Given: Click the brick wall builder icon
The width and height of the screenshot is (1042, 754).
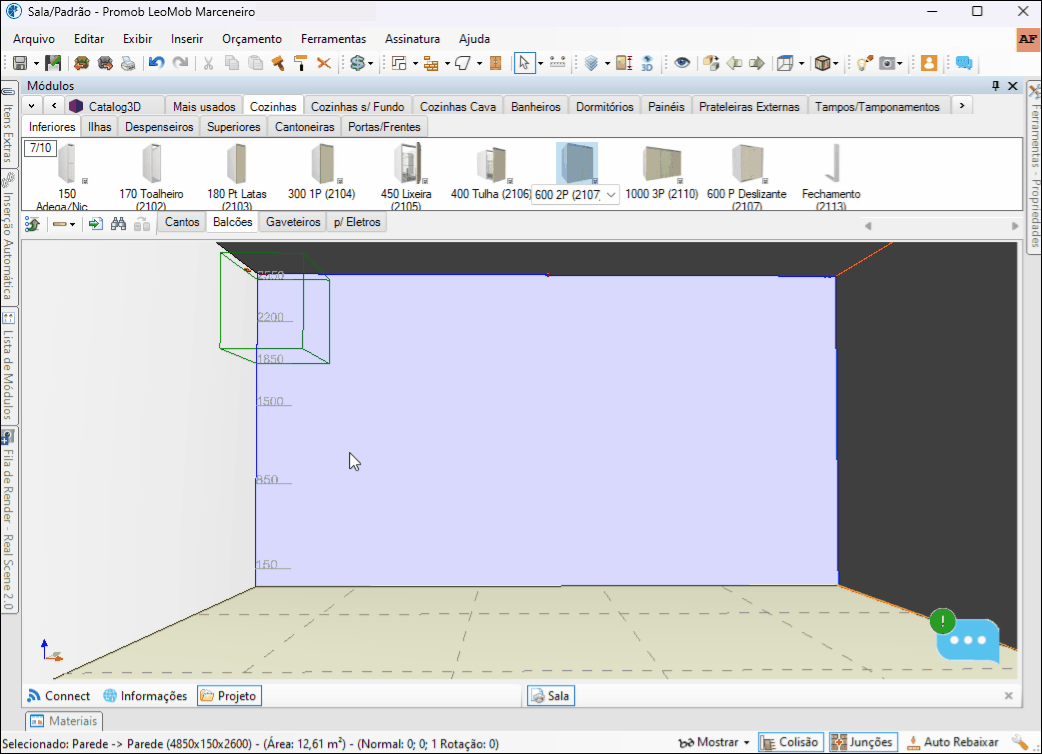Looking at the screenshot, I should pos(431,63).
